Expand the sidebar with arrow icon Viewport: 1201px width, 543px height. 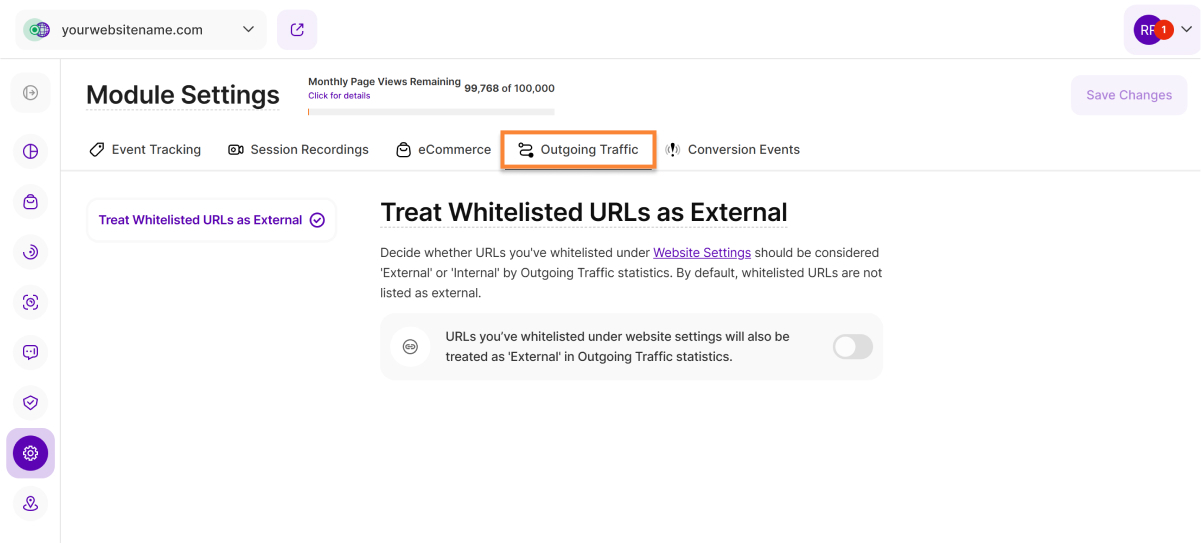point(30,93)
